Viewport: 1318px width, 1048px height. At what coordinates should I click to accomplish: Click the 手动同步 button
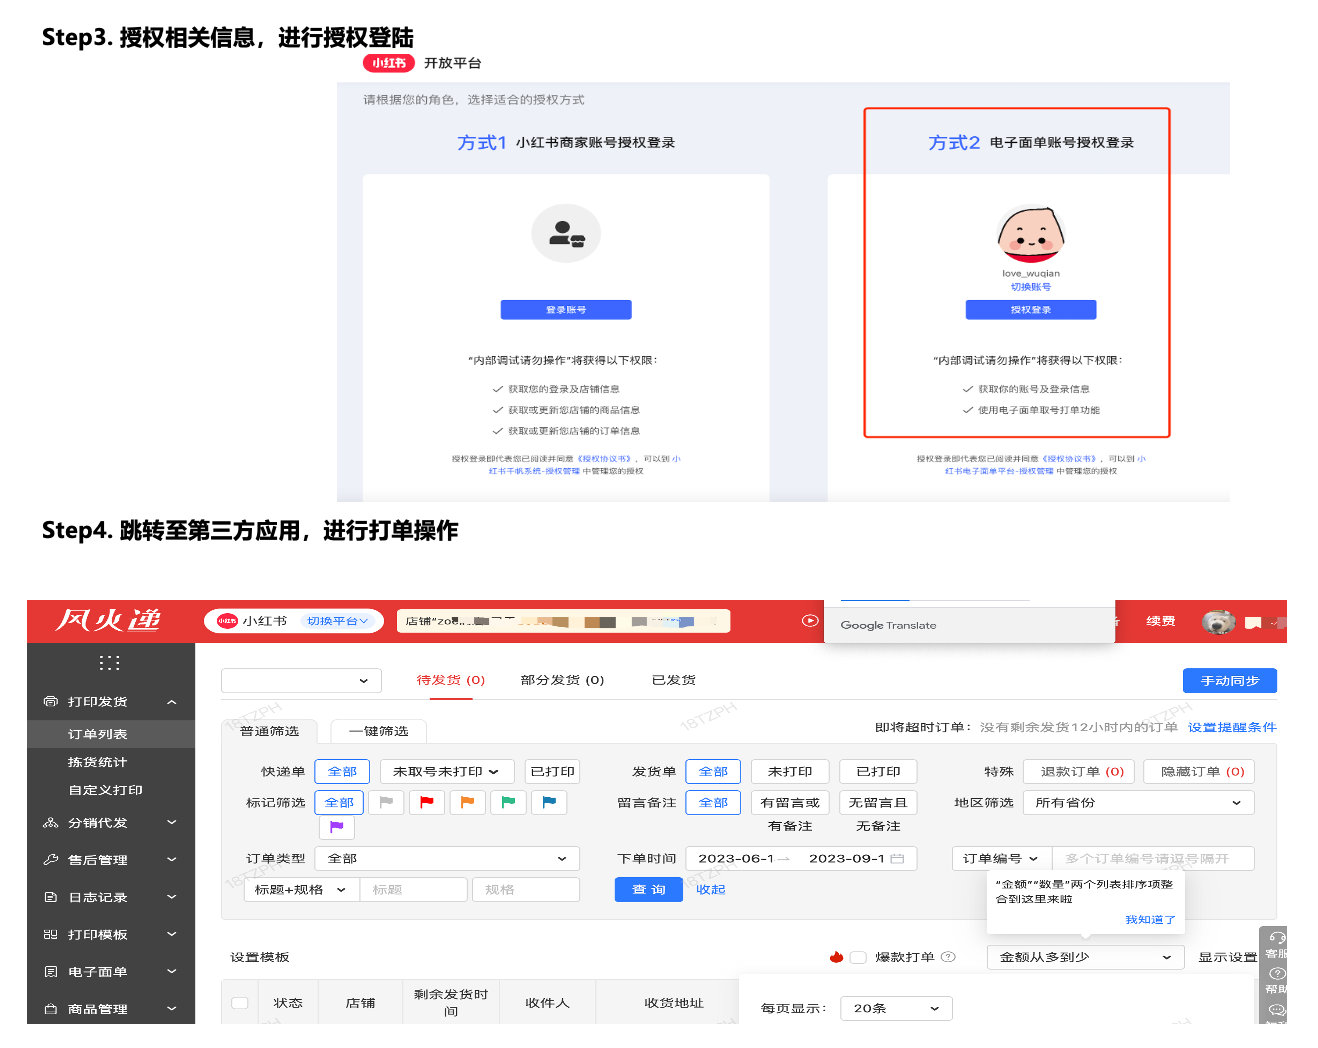1230,681
